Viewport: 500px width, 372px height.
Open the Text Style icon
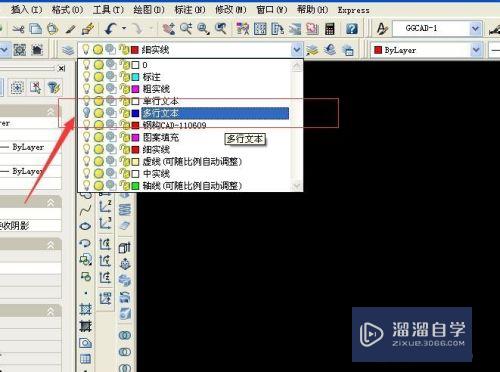pyautogui.click(x=382, y=29)
